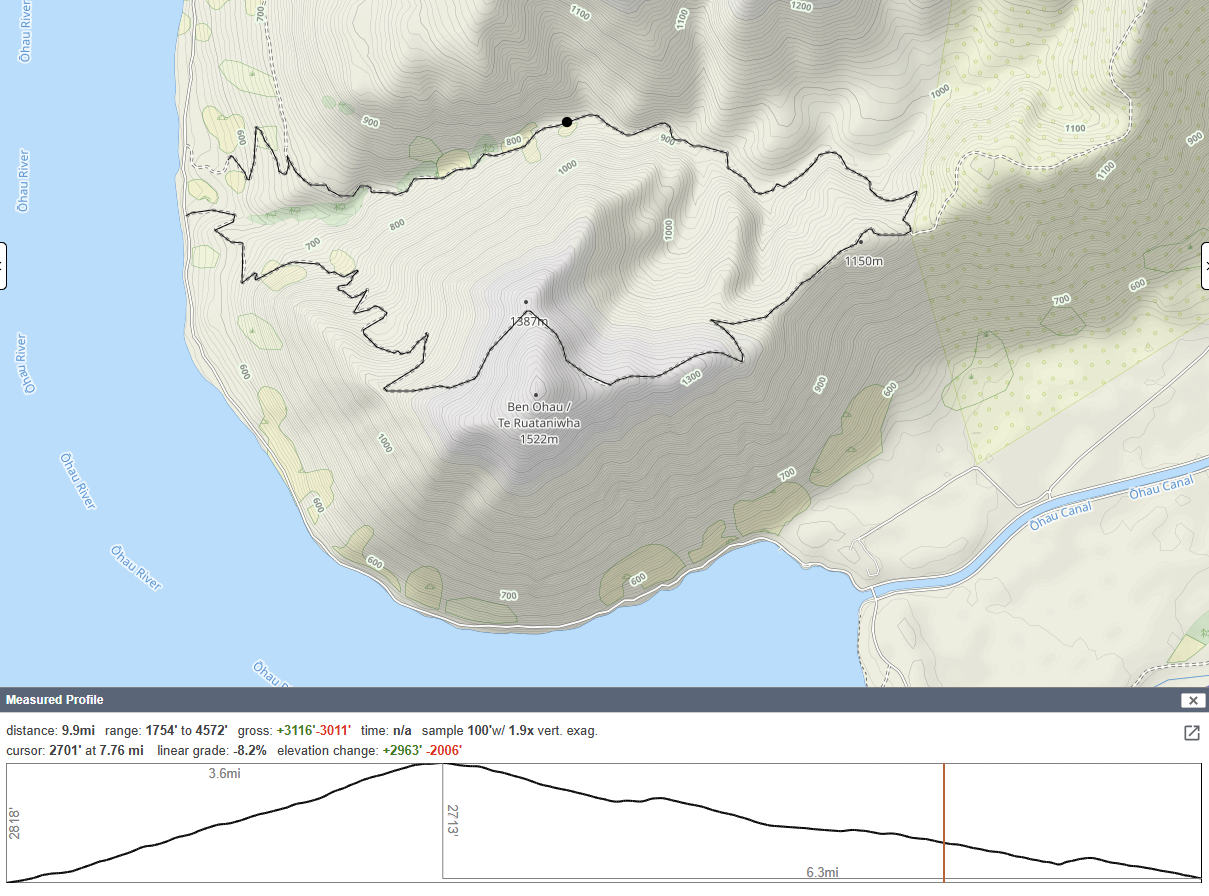Click the 1150m spot elevation label
Image resolution: width=1209 pixels, height=896 pixels.
point(864,261)
